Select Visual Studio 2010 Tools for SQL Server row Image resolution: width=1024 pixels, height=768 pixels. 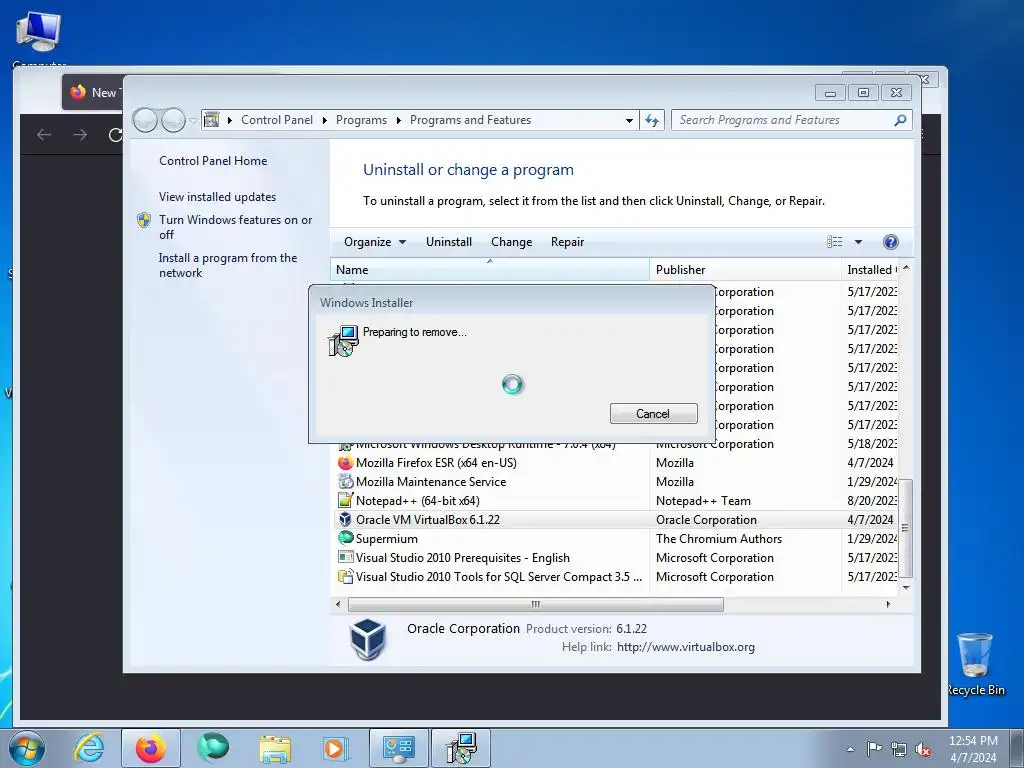click(614, 576)
